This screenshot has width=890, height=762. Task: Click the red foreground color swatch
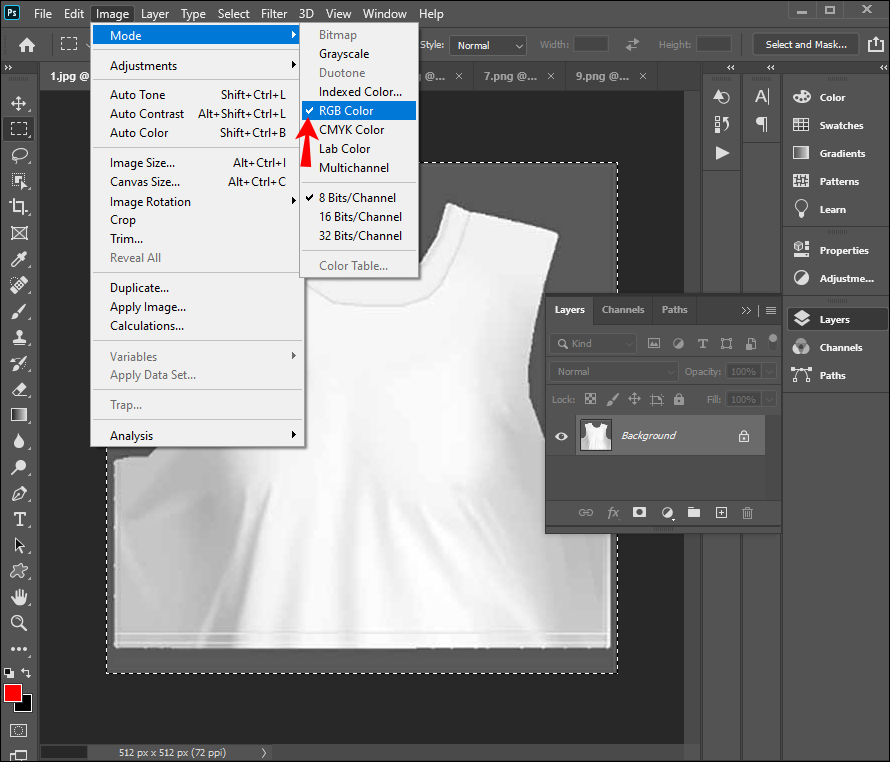coord(13,693)
